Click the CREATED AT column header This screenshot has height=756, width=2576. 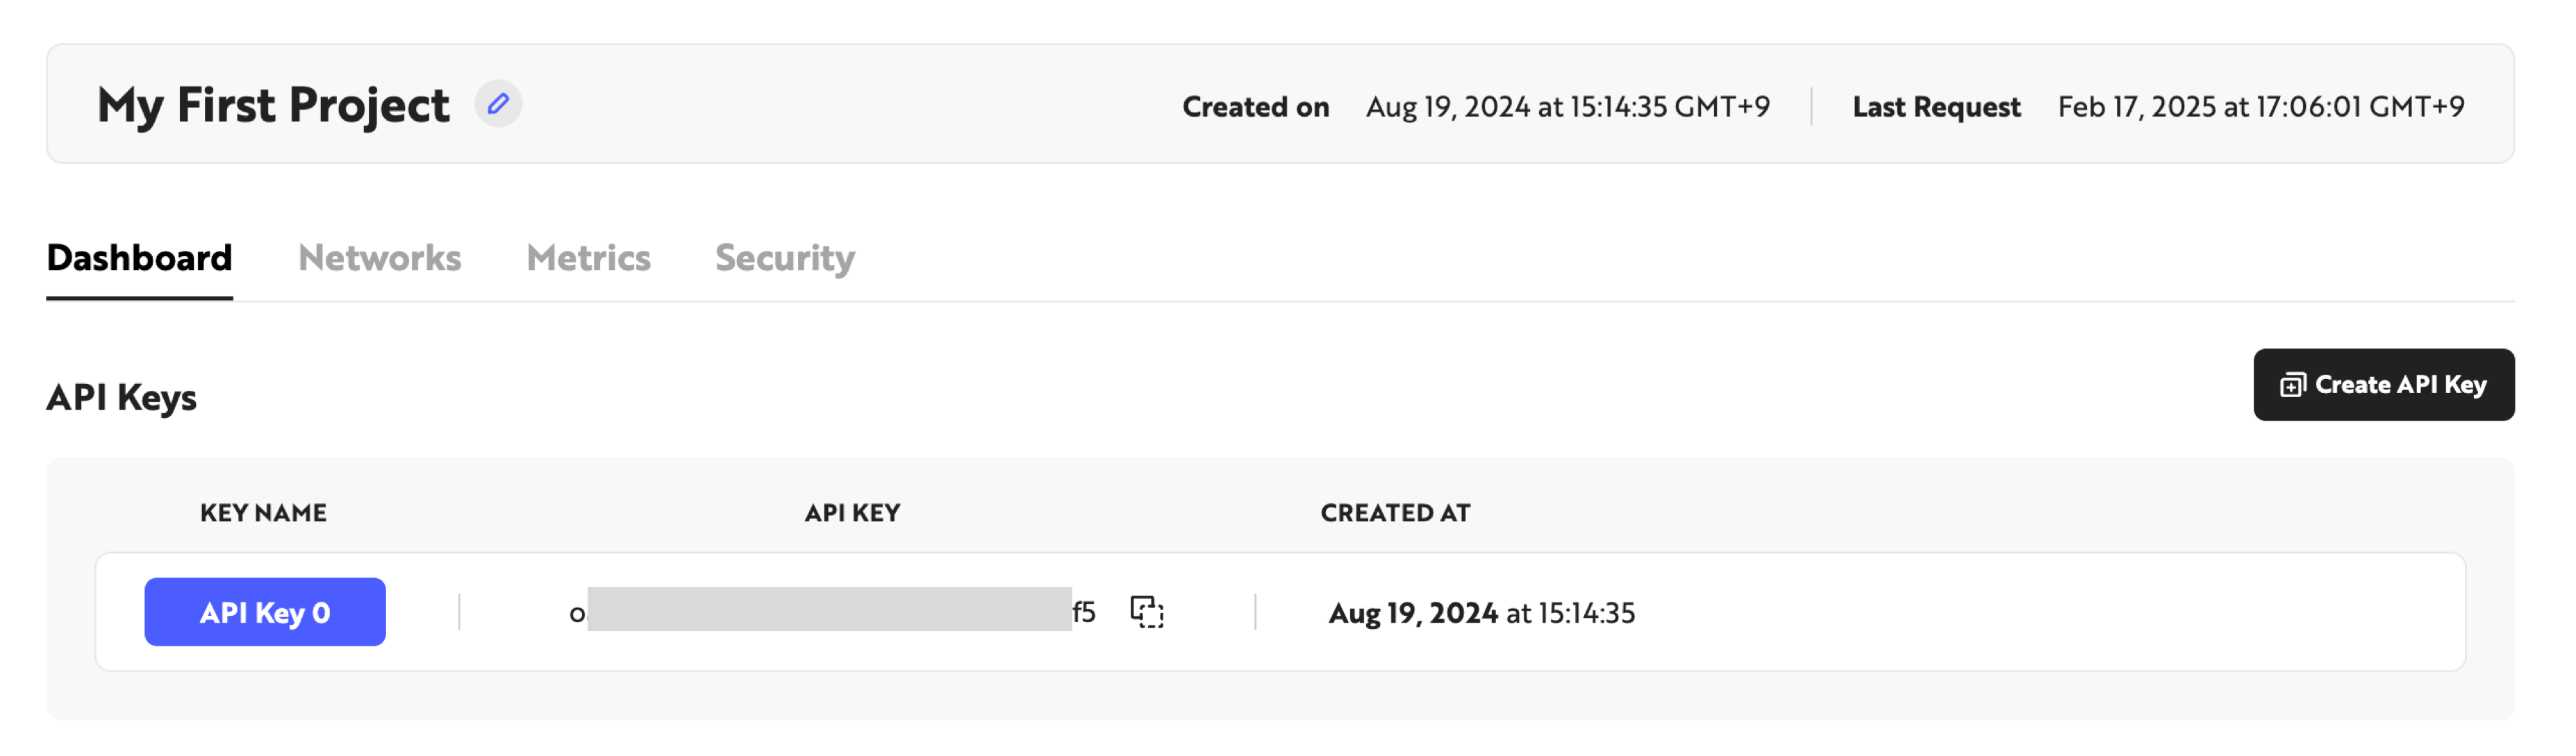click(x=1395, y=513)
